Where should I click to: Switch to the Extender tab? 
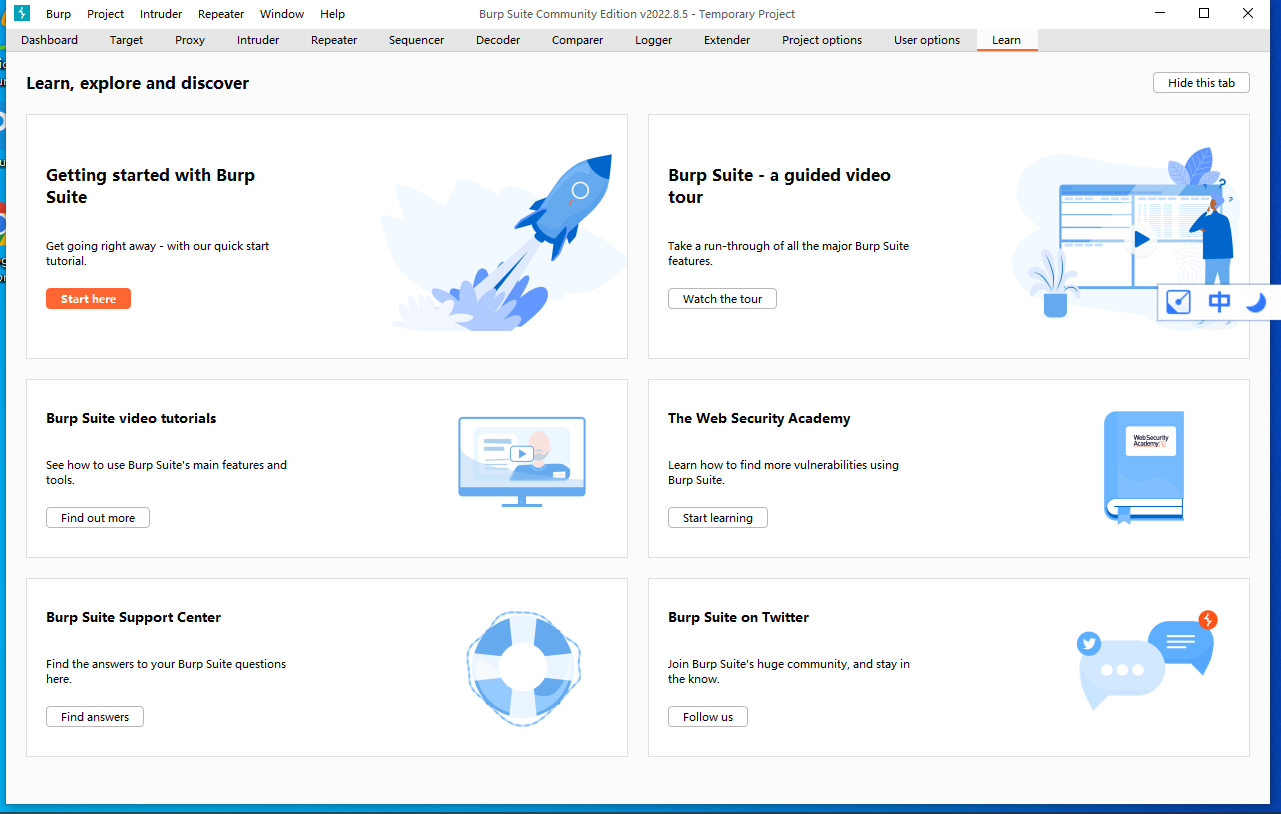pos(727,40)
